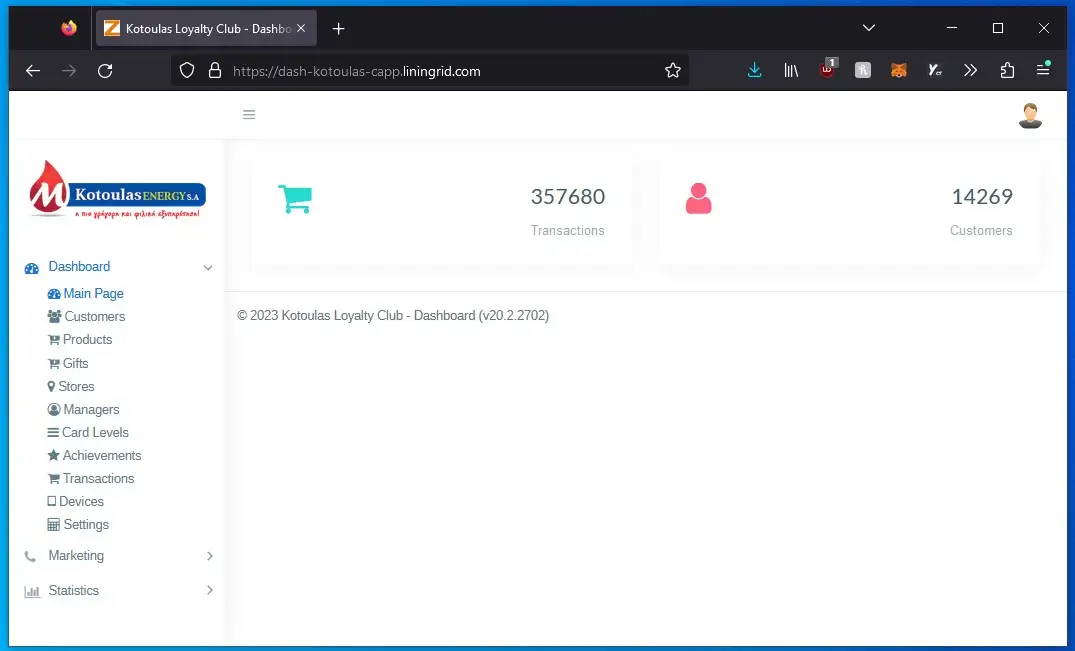Click the uBlock Origin extension icon
Viewport: 1075px width, 651px height.
(827, 70)
